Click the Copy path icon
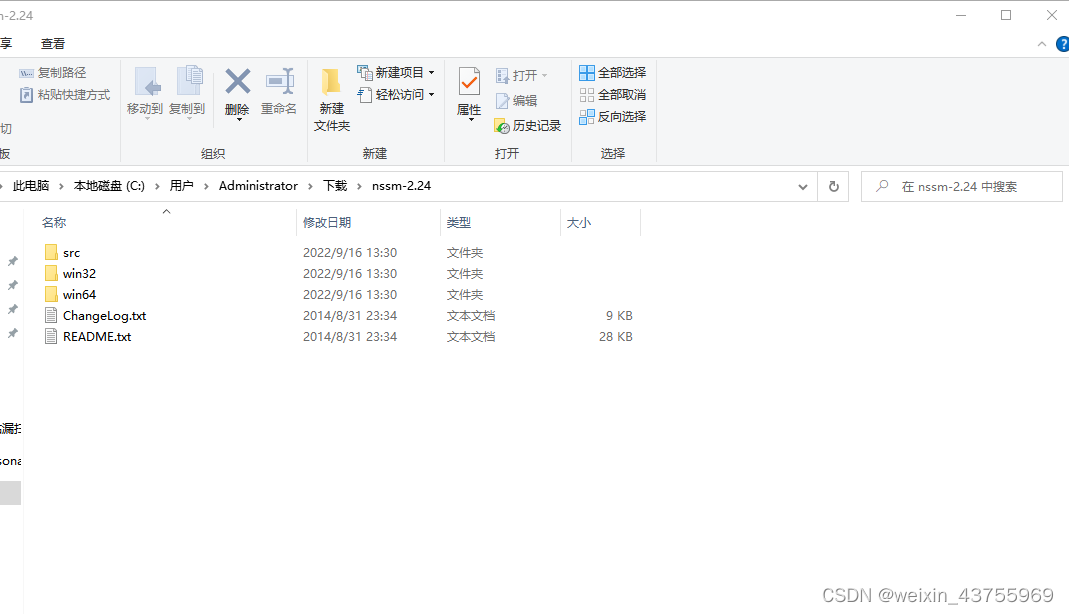The image size is (1069, 614). pyautogui.click(x=27, y=73)
